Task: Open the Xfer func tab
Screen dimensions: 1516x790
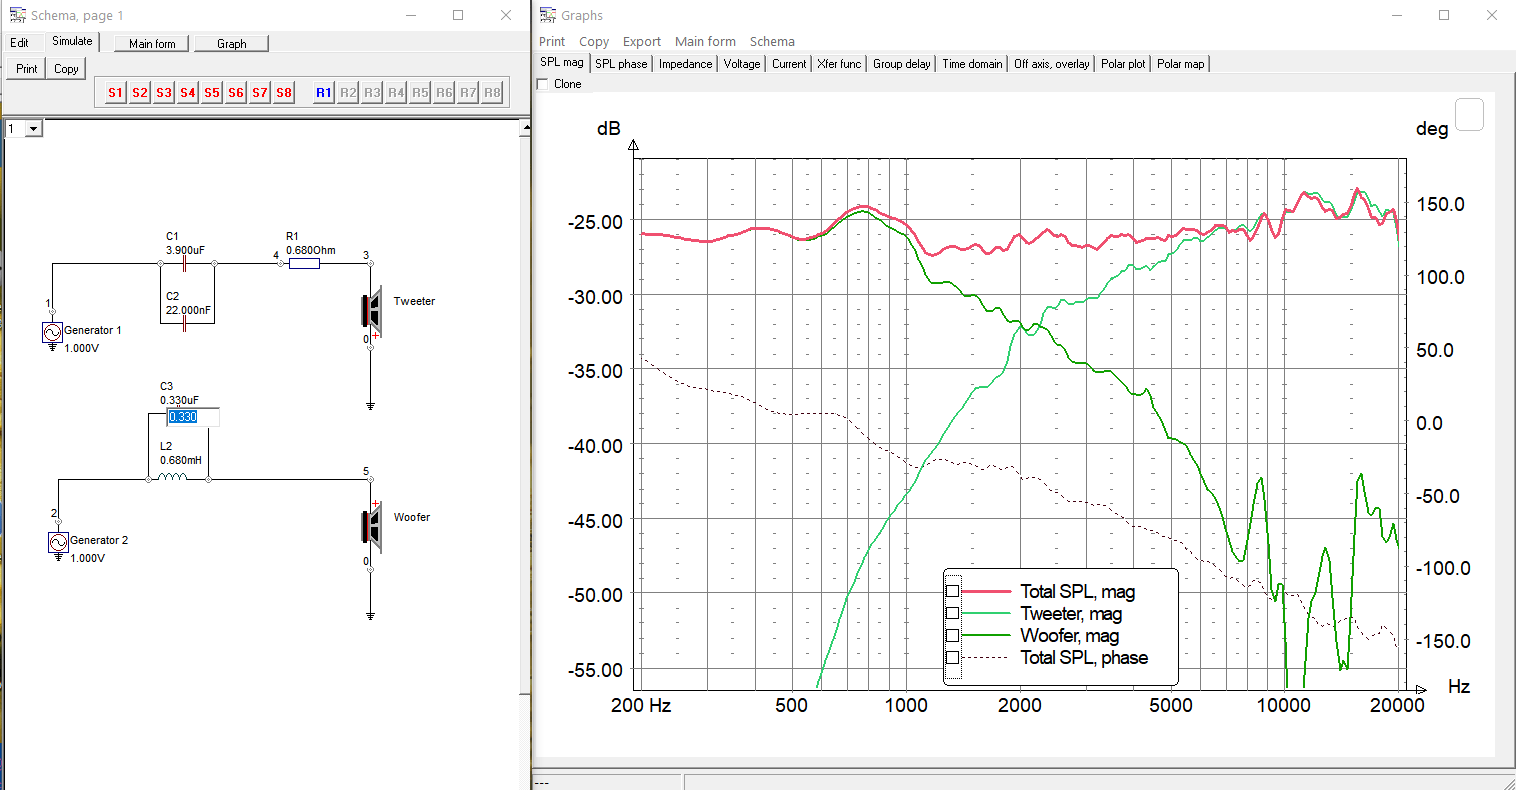Action: [839, 64]
